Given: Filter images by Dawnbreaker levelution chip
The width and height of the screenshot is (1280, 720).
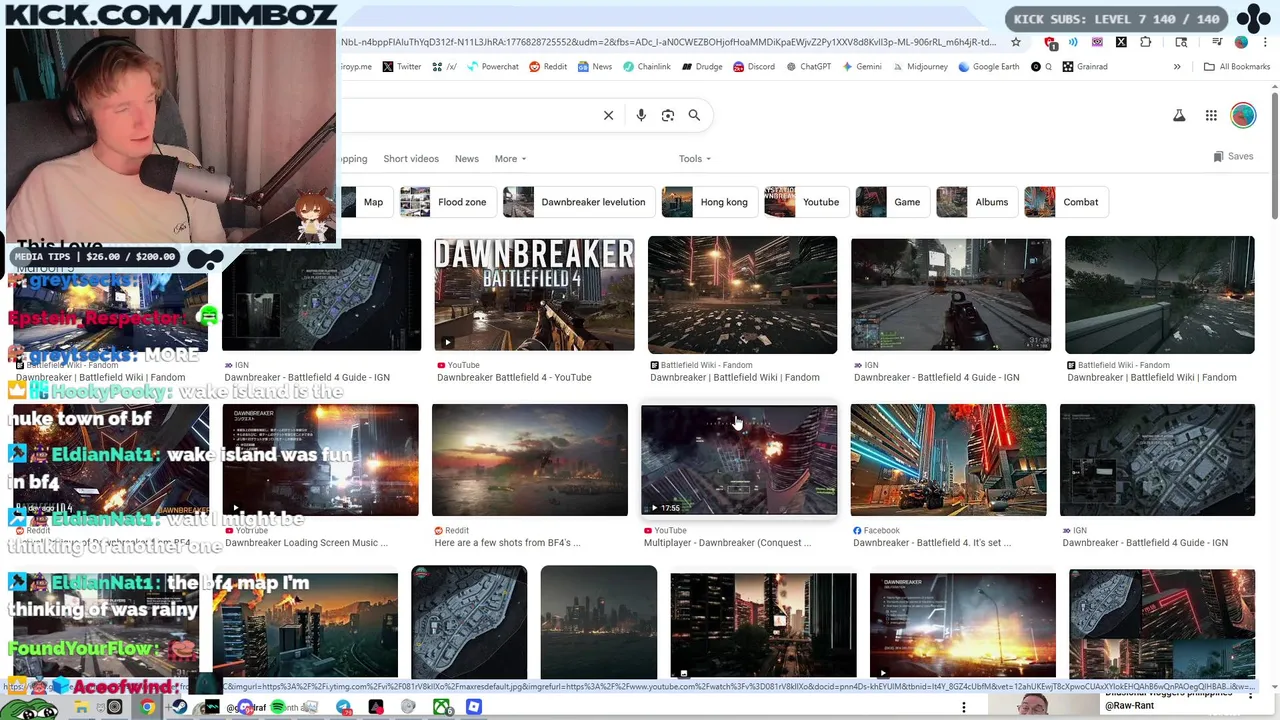Looking at the screenshot, I should [x=578, y=202].
